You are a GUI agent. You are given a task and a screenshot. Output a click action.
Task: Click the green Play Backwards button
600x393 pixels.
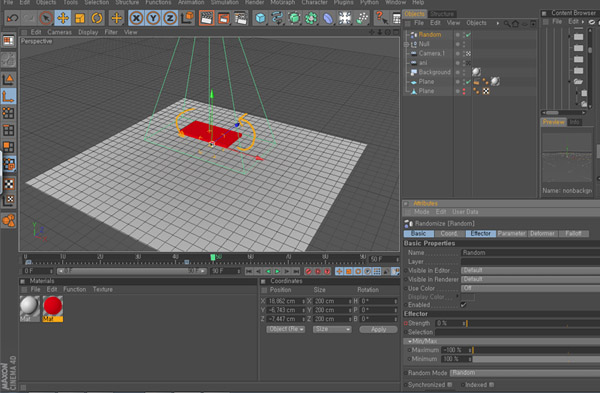point(268,271)
